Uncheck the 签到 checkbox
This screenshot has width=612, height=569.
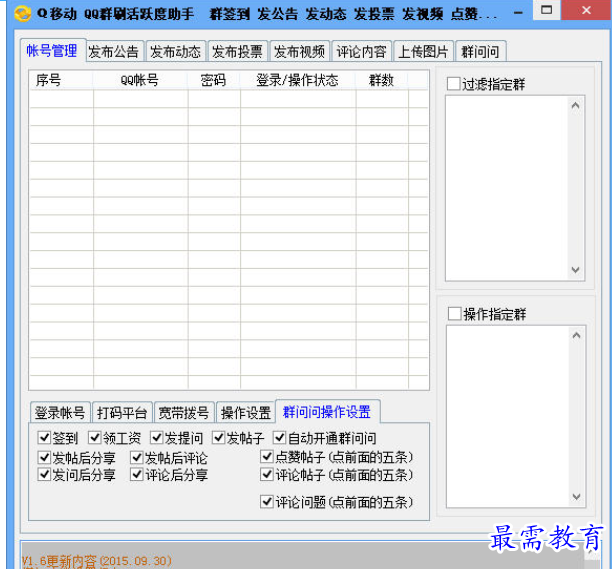(x=44, y=437)
